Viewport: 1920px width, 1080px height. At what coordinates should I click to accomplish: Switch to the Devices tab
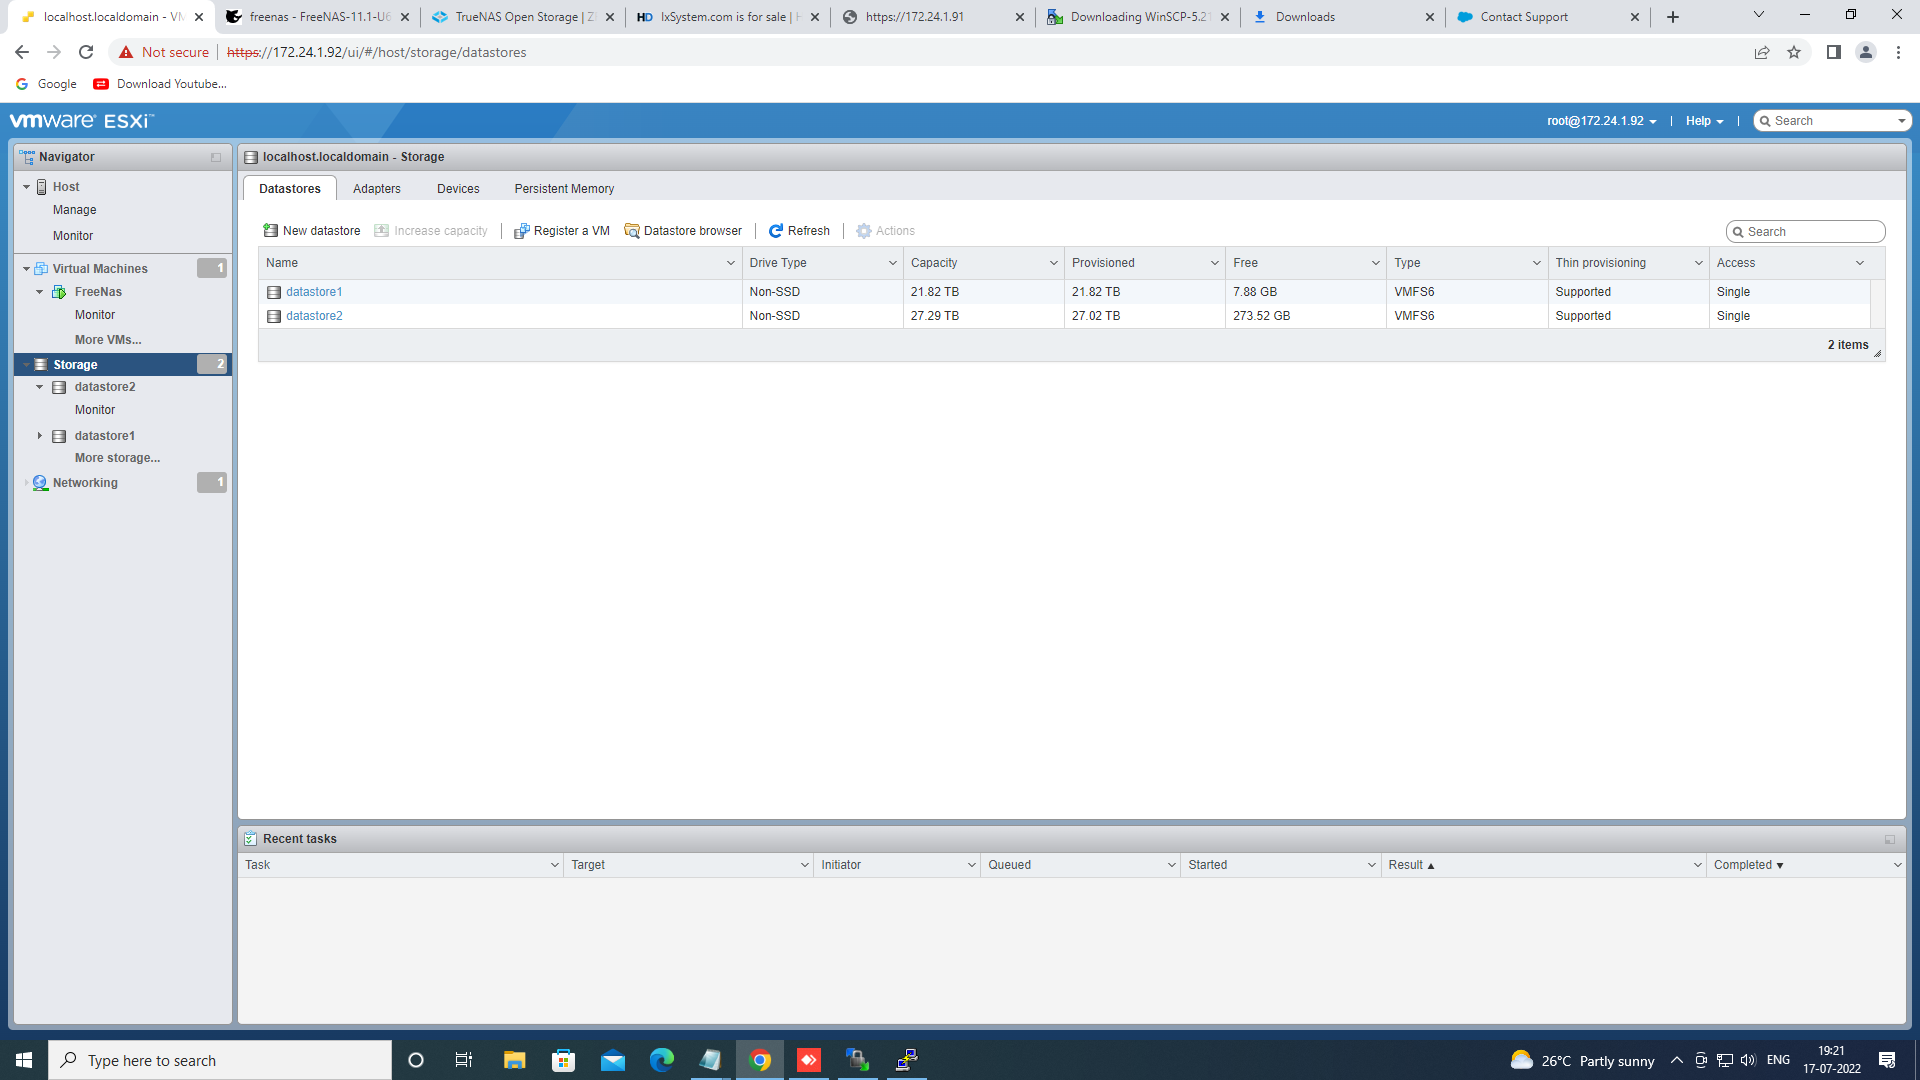[x=458, y=189]
